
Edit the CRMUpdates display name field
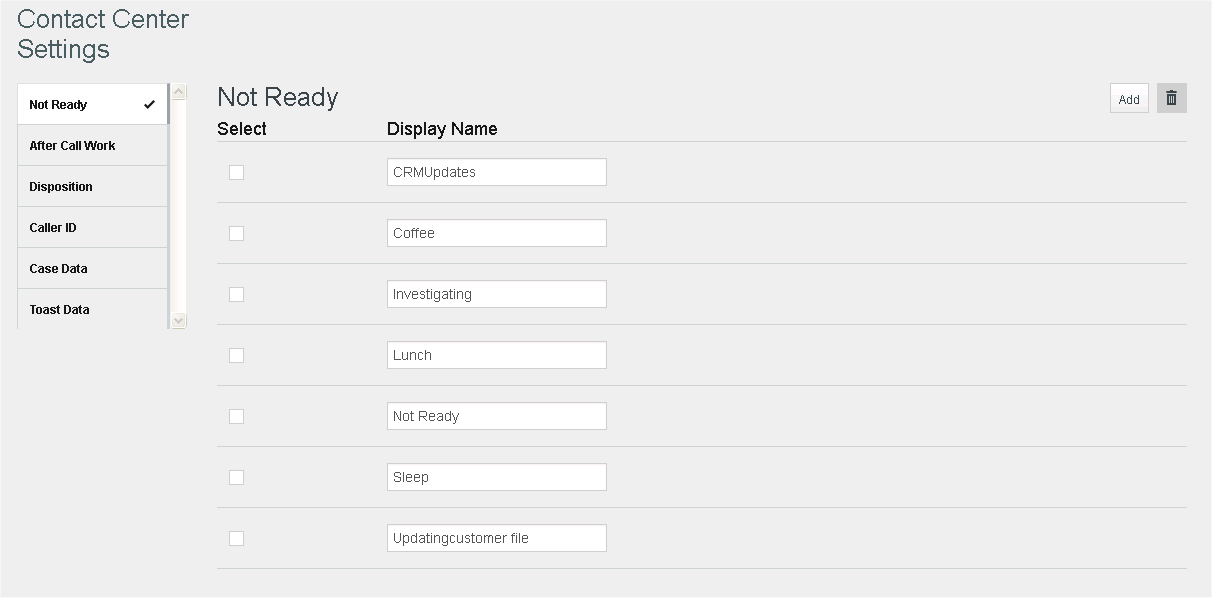(x=496, y=172)
